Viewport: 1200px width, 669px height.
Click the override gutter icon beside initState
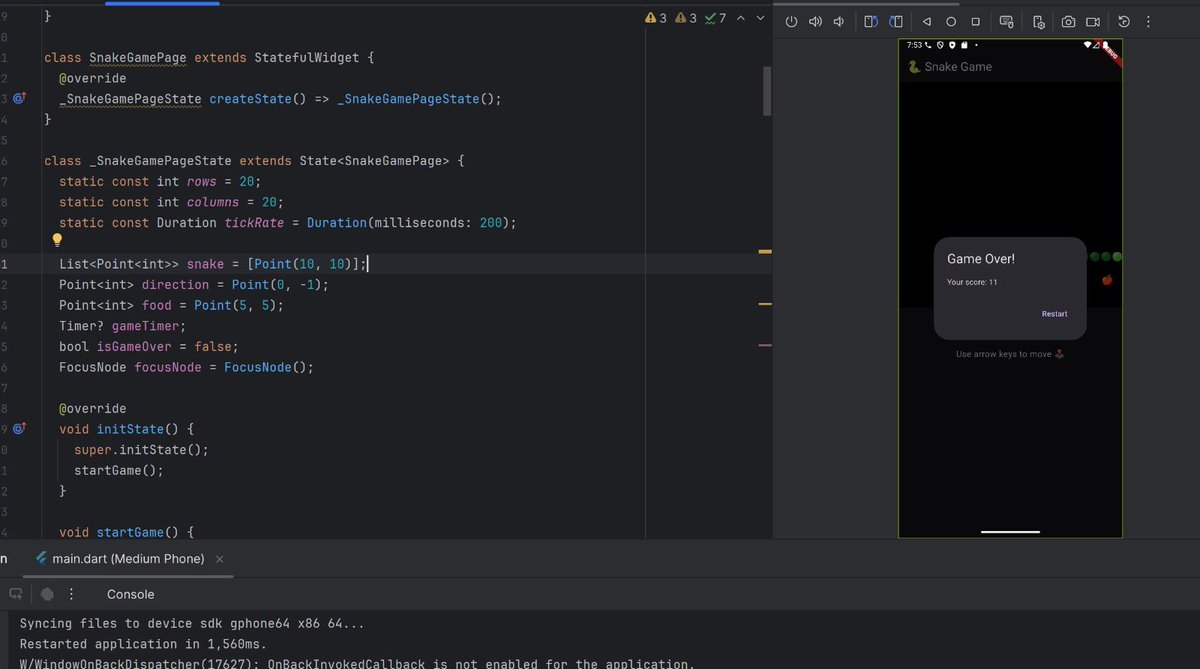click(20, 428)
